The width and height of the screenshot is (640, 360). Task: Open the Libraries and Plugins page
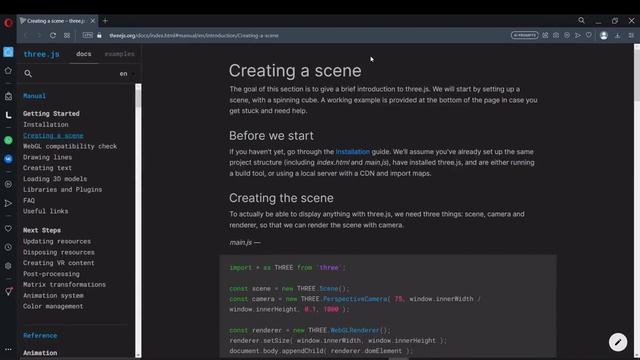click(x=62, y=189)
